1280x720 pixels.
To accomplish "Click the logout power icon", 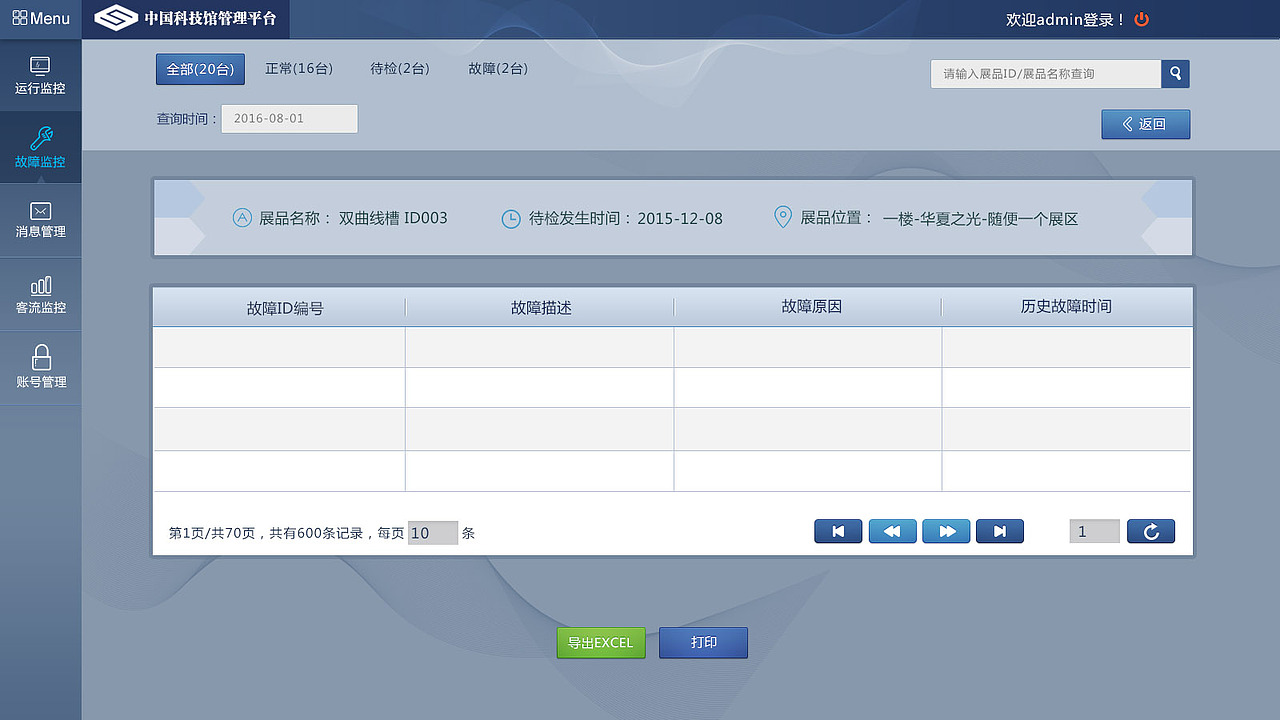I will point(1141,18).
